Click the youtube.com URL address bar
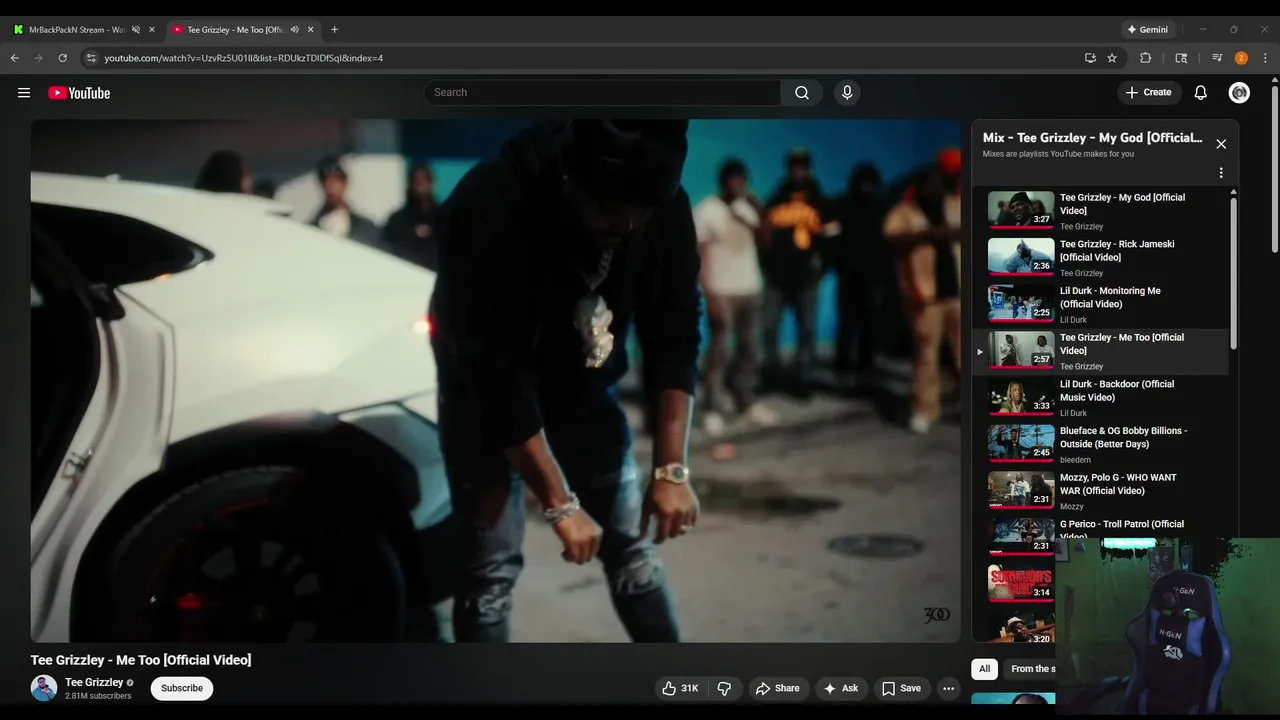This screenshot has width=1280, height=720. [x=244, y=58]
